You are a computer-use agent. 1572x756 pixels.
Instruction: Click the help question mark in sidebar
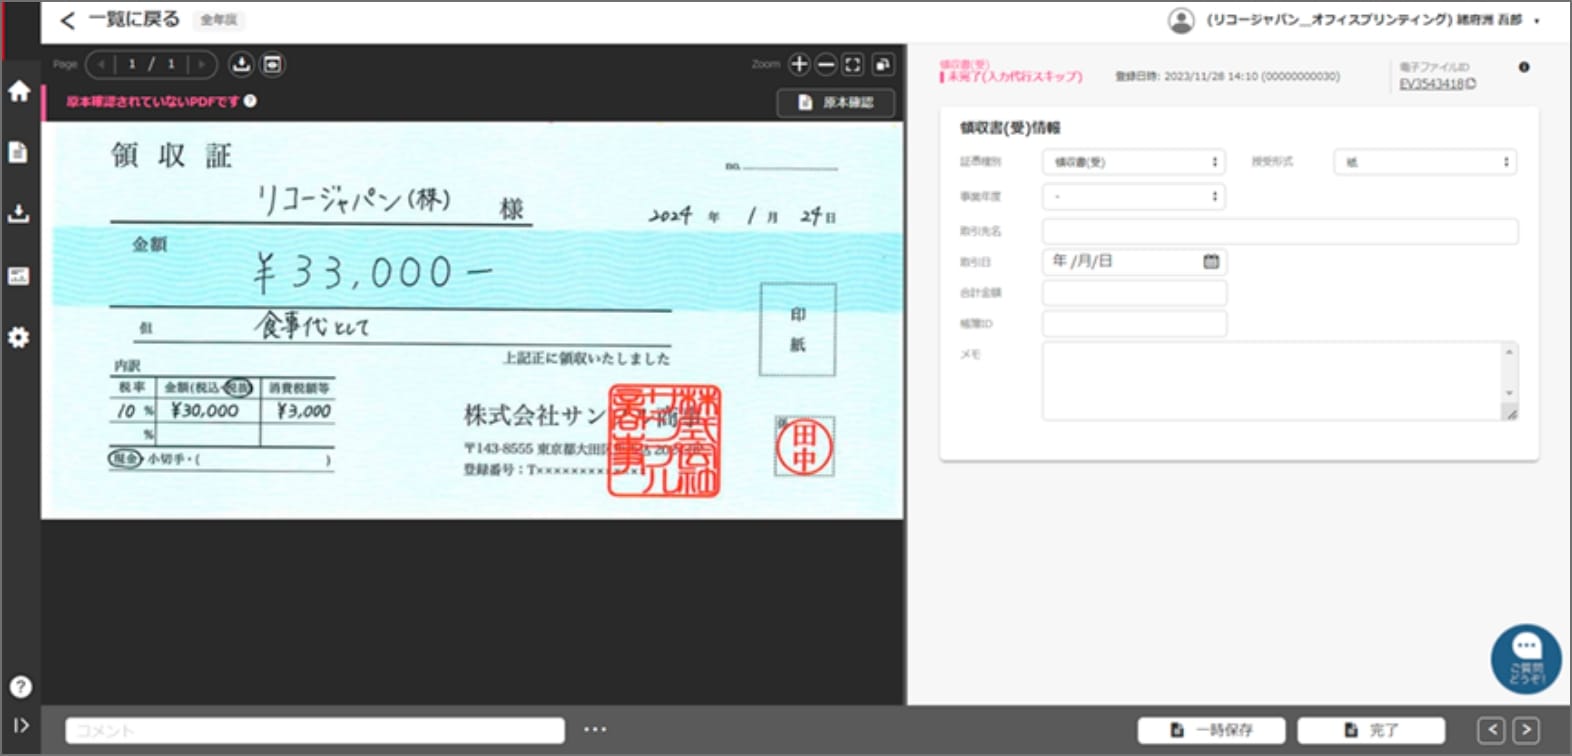[20, 687]
